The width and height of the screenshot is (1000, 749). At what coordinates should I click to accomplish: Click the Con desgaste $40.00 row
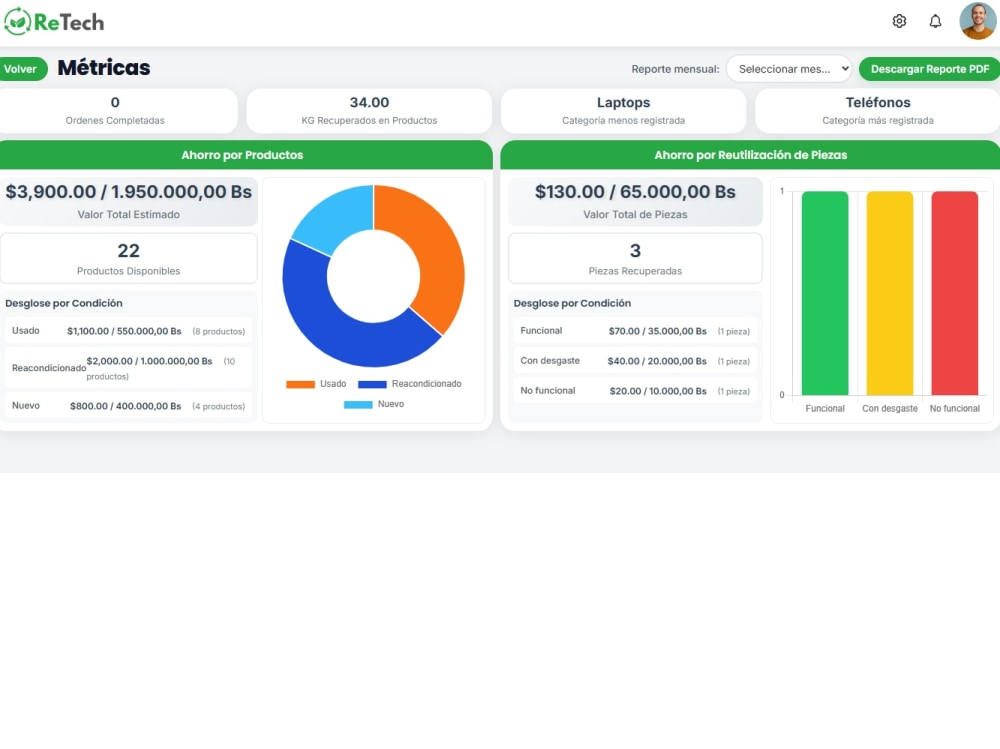[x=635, y=361]
